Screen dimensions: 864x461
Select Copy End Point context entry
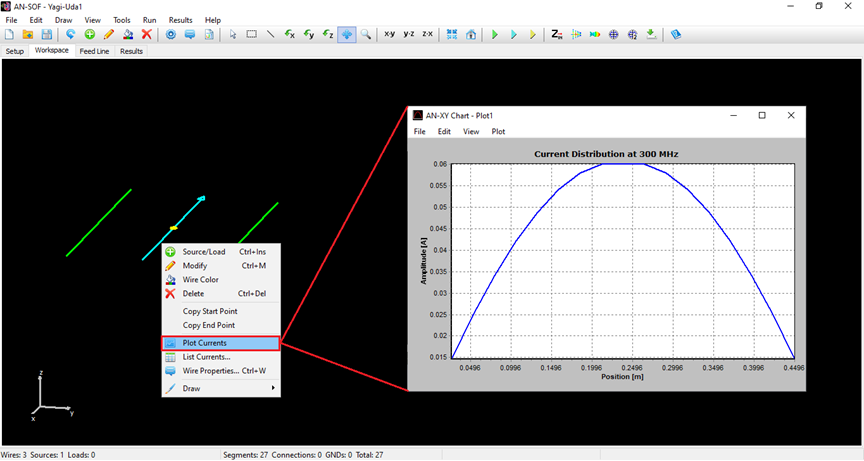221,325
